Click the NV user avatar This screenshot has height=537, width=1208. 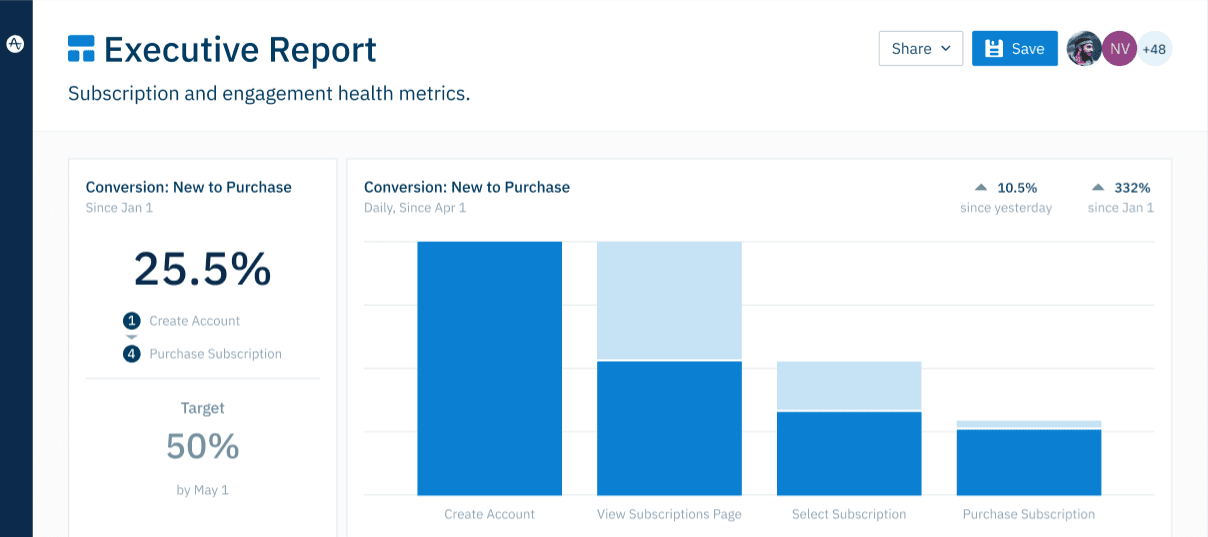click(x=1119, y=48)
